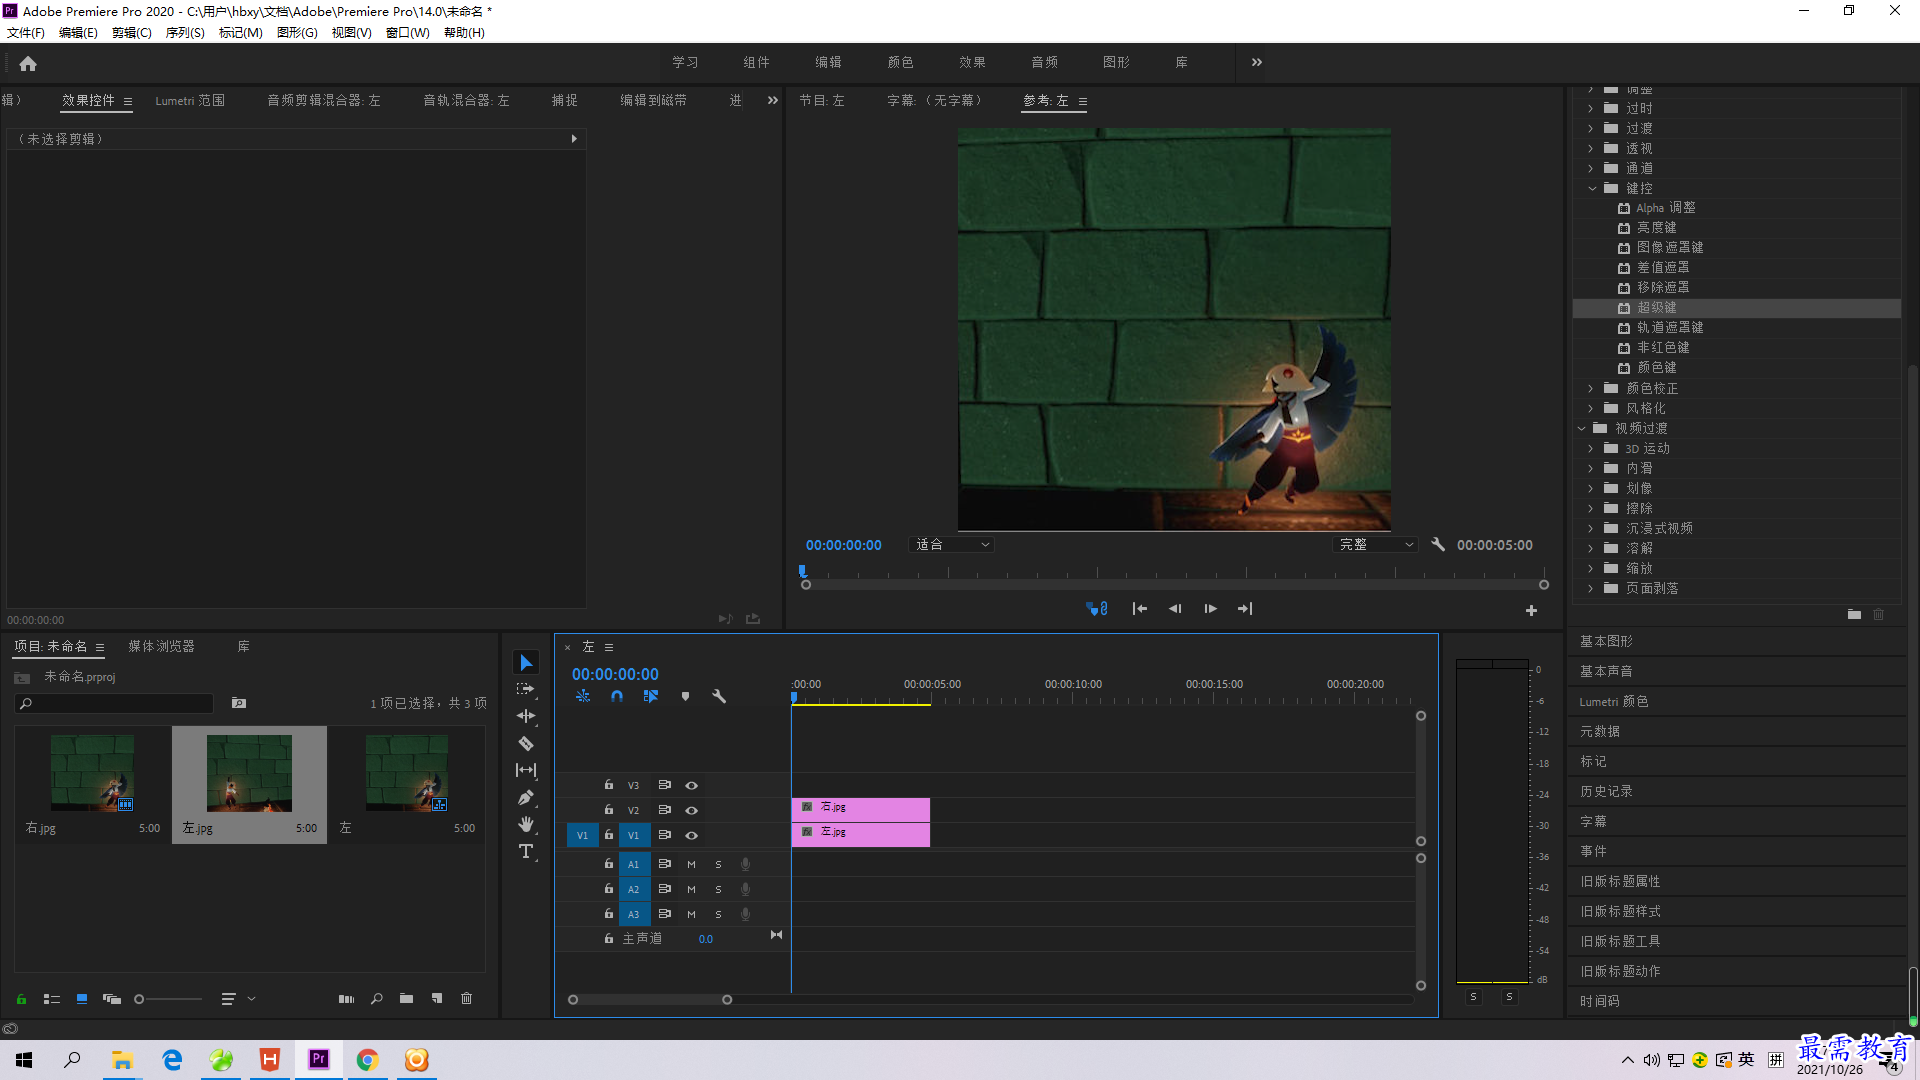The image size is (1920, 1080).
Task: Select the Razor tool
Action: 526,743
